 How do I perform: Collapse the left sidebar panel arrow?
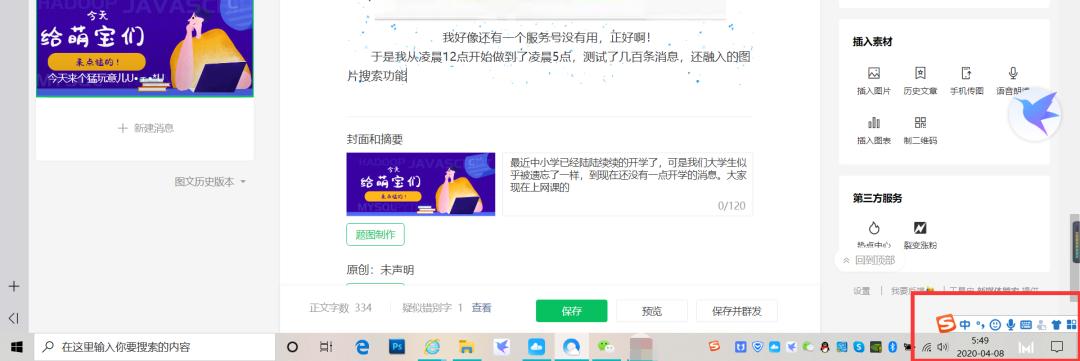tap(13, 318)
